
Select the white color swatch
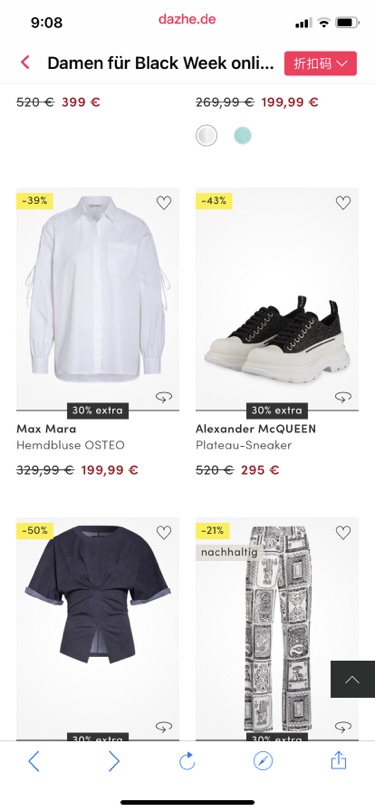click(206, 136)
